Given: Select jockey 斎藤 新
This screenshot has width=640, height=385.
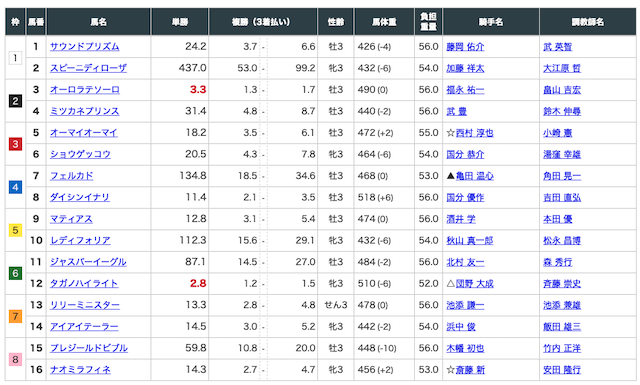Looking at the screenshot, I should [x=470, y=370].
